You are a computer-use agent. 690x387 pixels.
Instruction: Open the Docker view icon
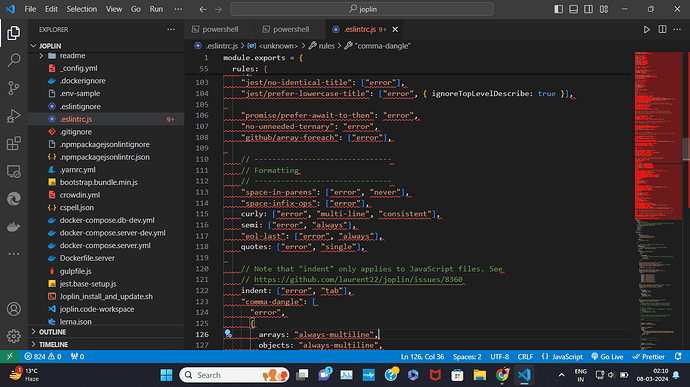14,227
